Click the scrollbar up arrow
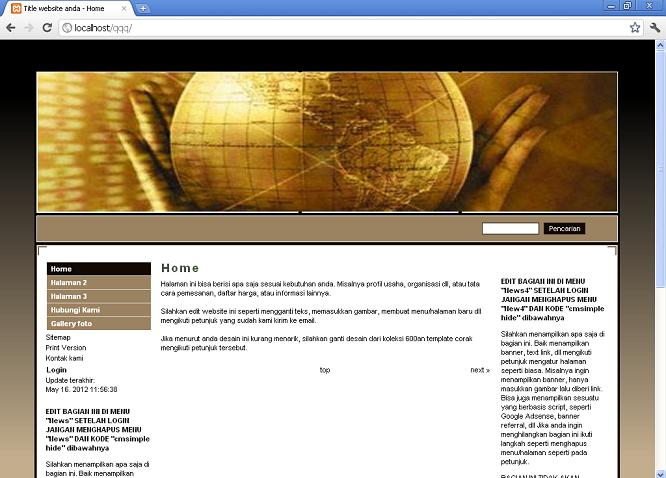This screenshot has height=478, width=666. click(660, 44)
